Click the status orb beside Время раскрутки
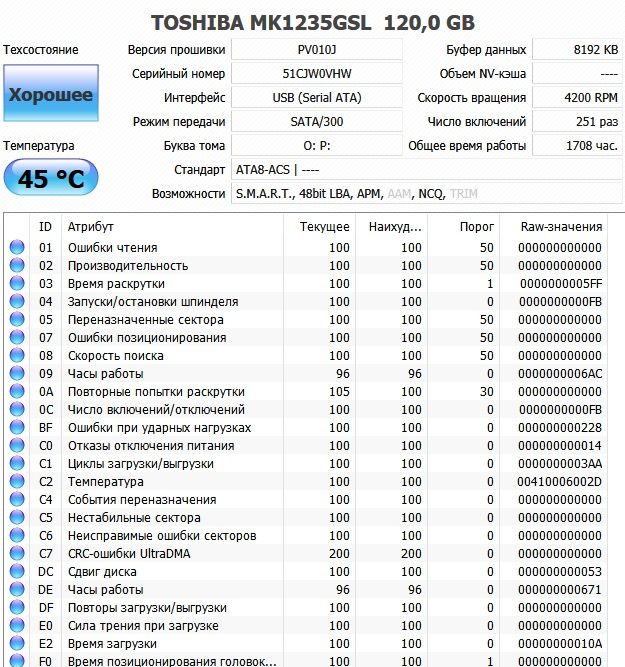 (17, 283)
